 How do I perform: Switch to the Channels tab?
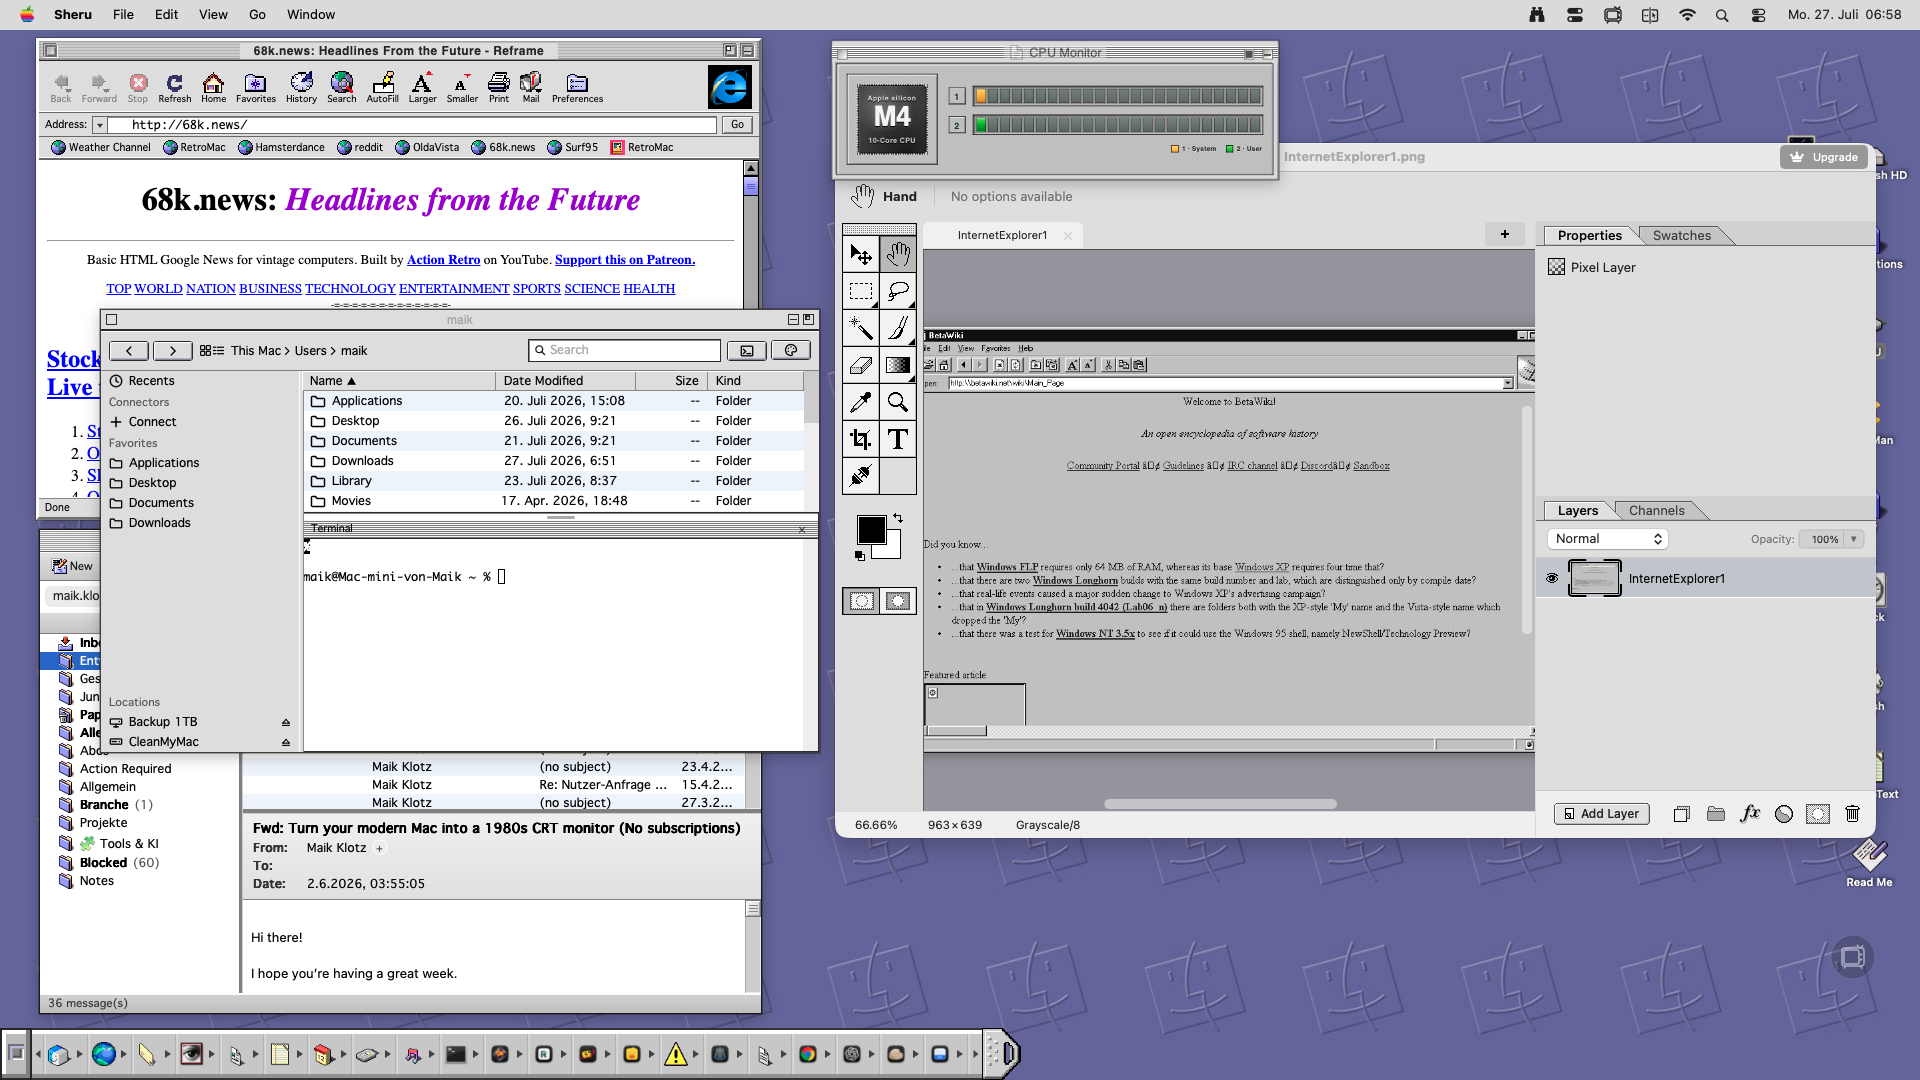tap(1656, 511)
